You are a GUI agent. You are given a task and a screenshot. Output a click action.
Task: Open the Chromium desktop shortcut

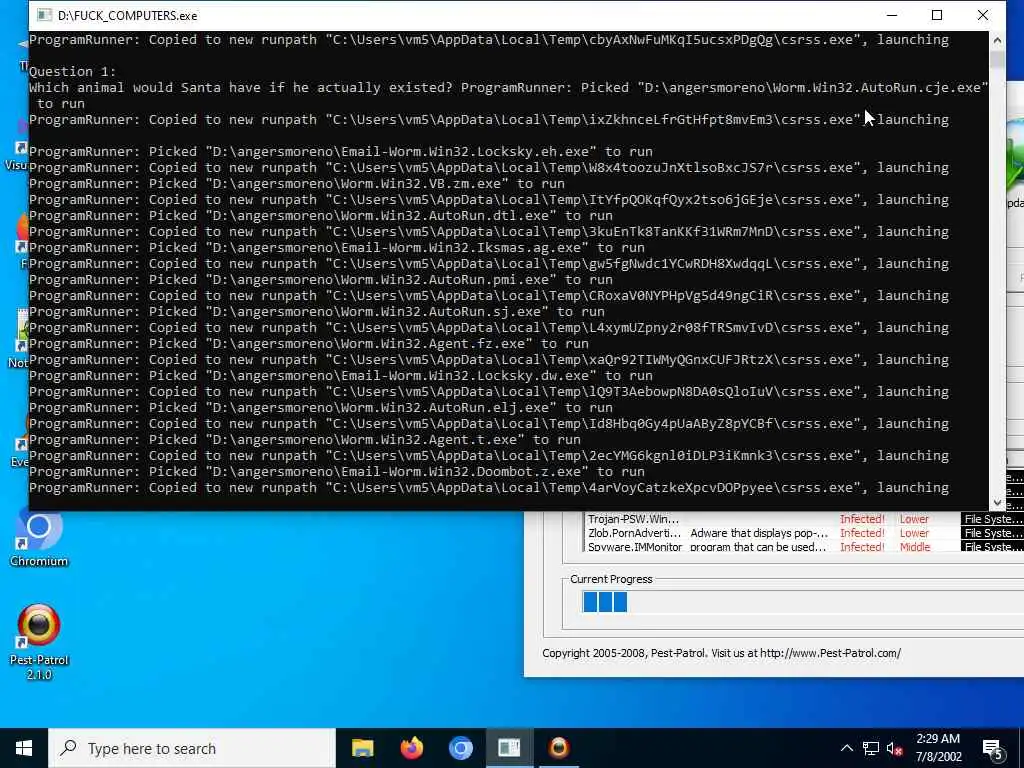click(39, 539)
